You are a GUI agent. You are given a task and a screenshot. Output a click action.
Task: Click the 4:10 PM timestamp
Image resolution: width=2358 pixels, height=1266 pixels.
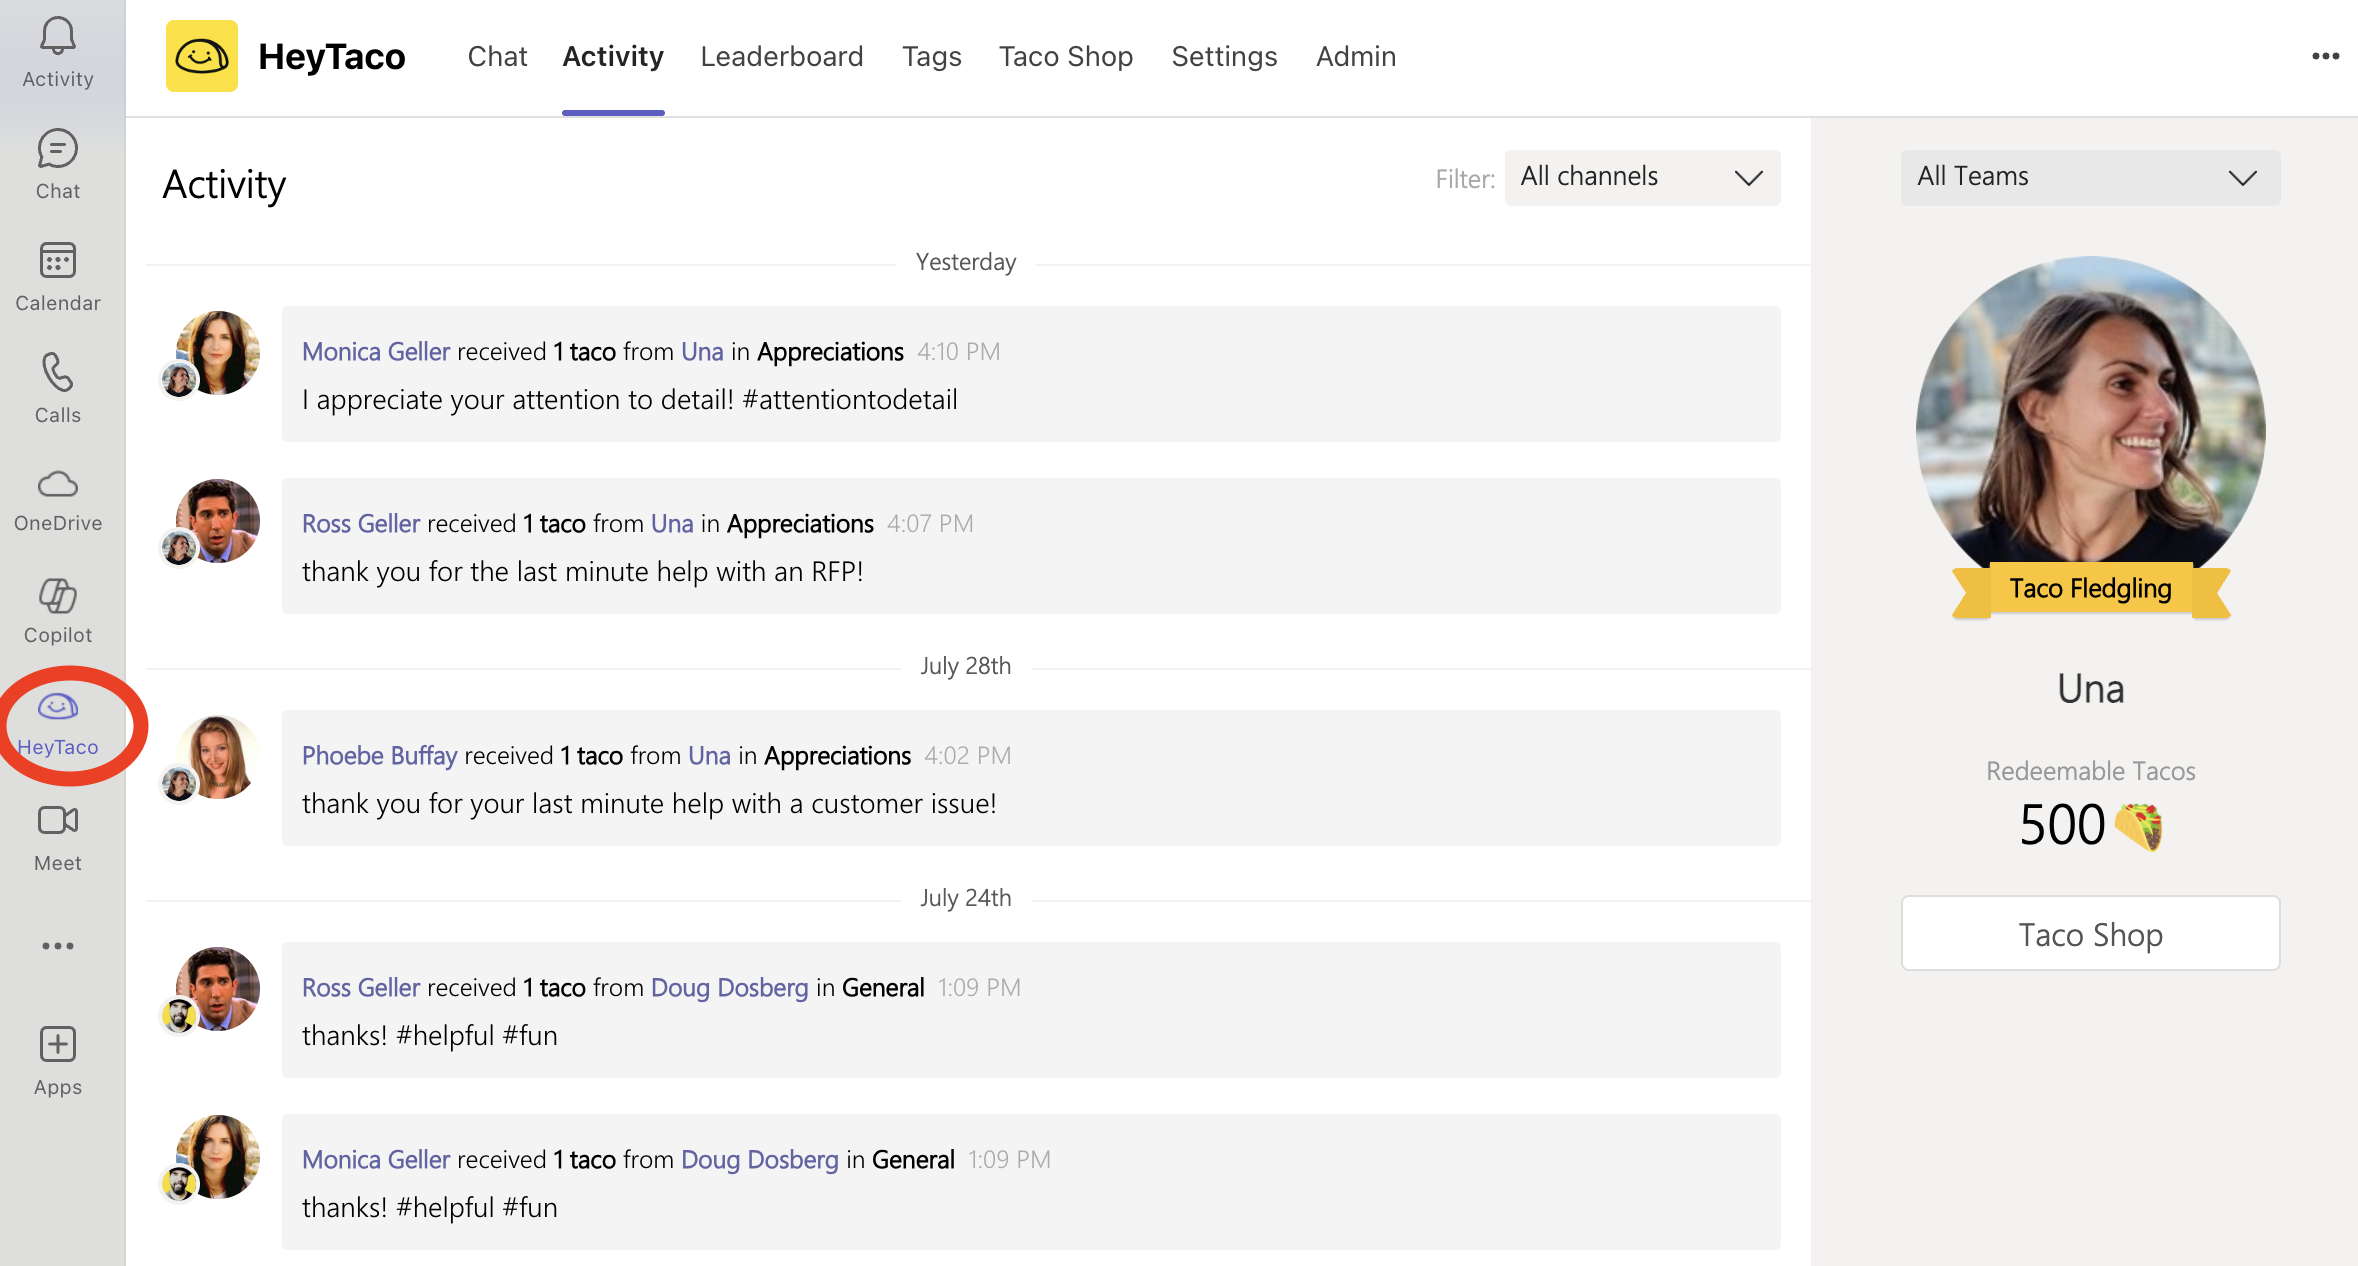pyautogui.click(x=958, y=352)
